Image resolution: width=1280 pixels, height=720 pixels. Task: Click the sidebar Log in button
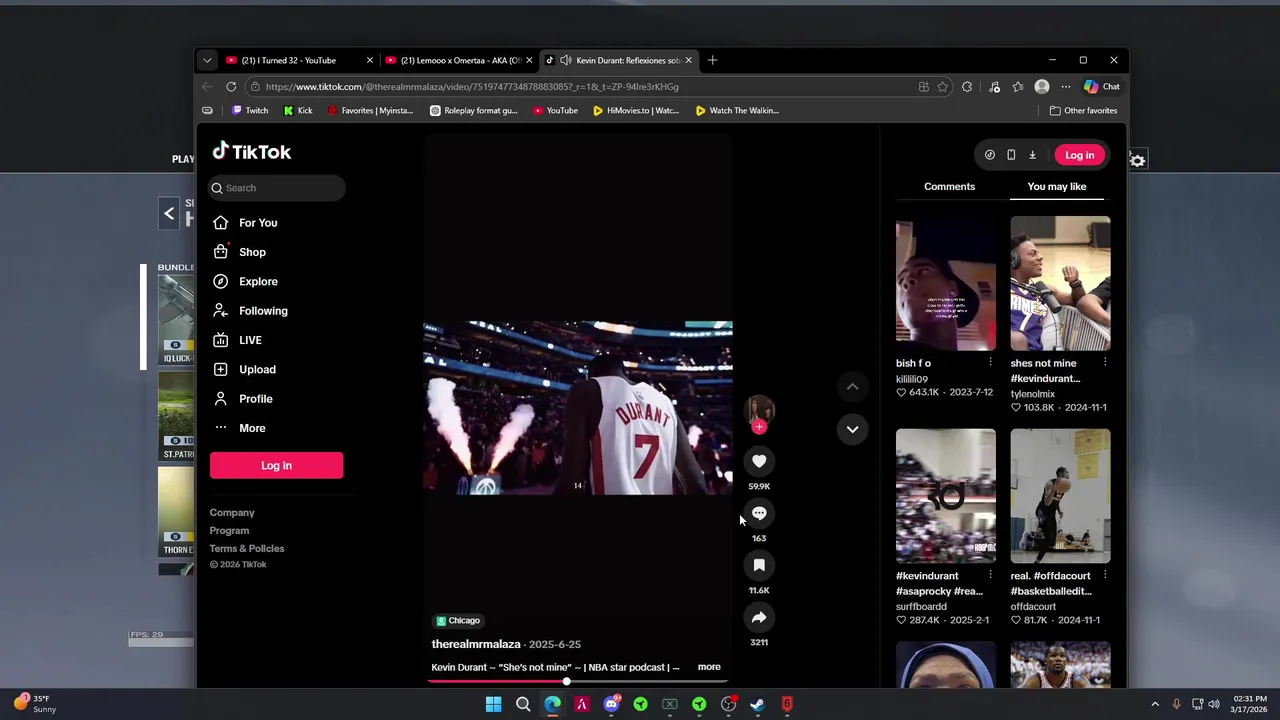point(276,465)
